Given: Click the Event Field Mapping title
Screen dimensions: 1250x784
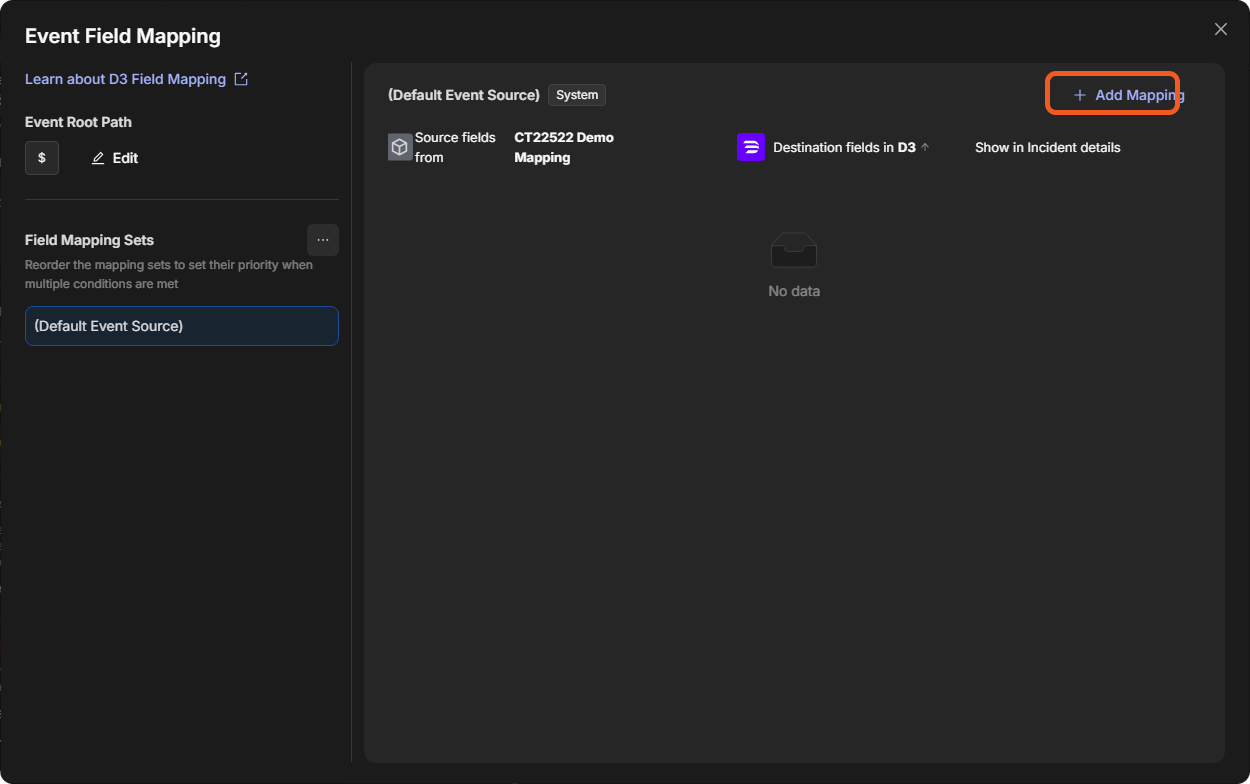Looking at the screenshot, I should [123, 36].
